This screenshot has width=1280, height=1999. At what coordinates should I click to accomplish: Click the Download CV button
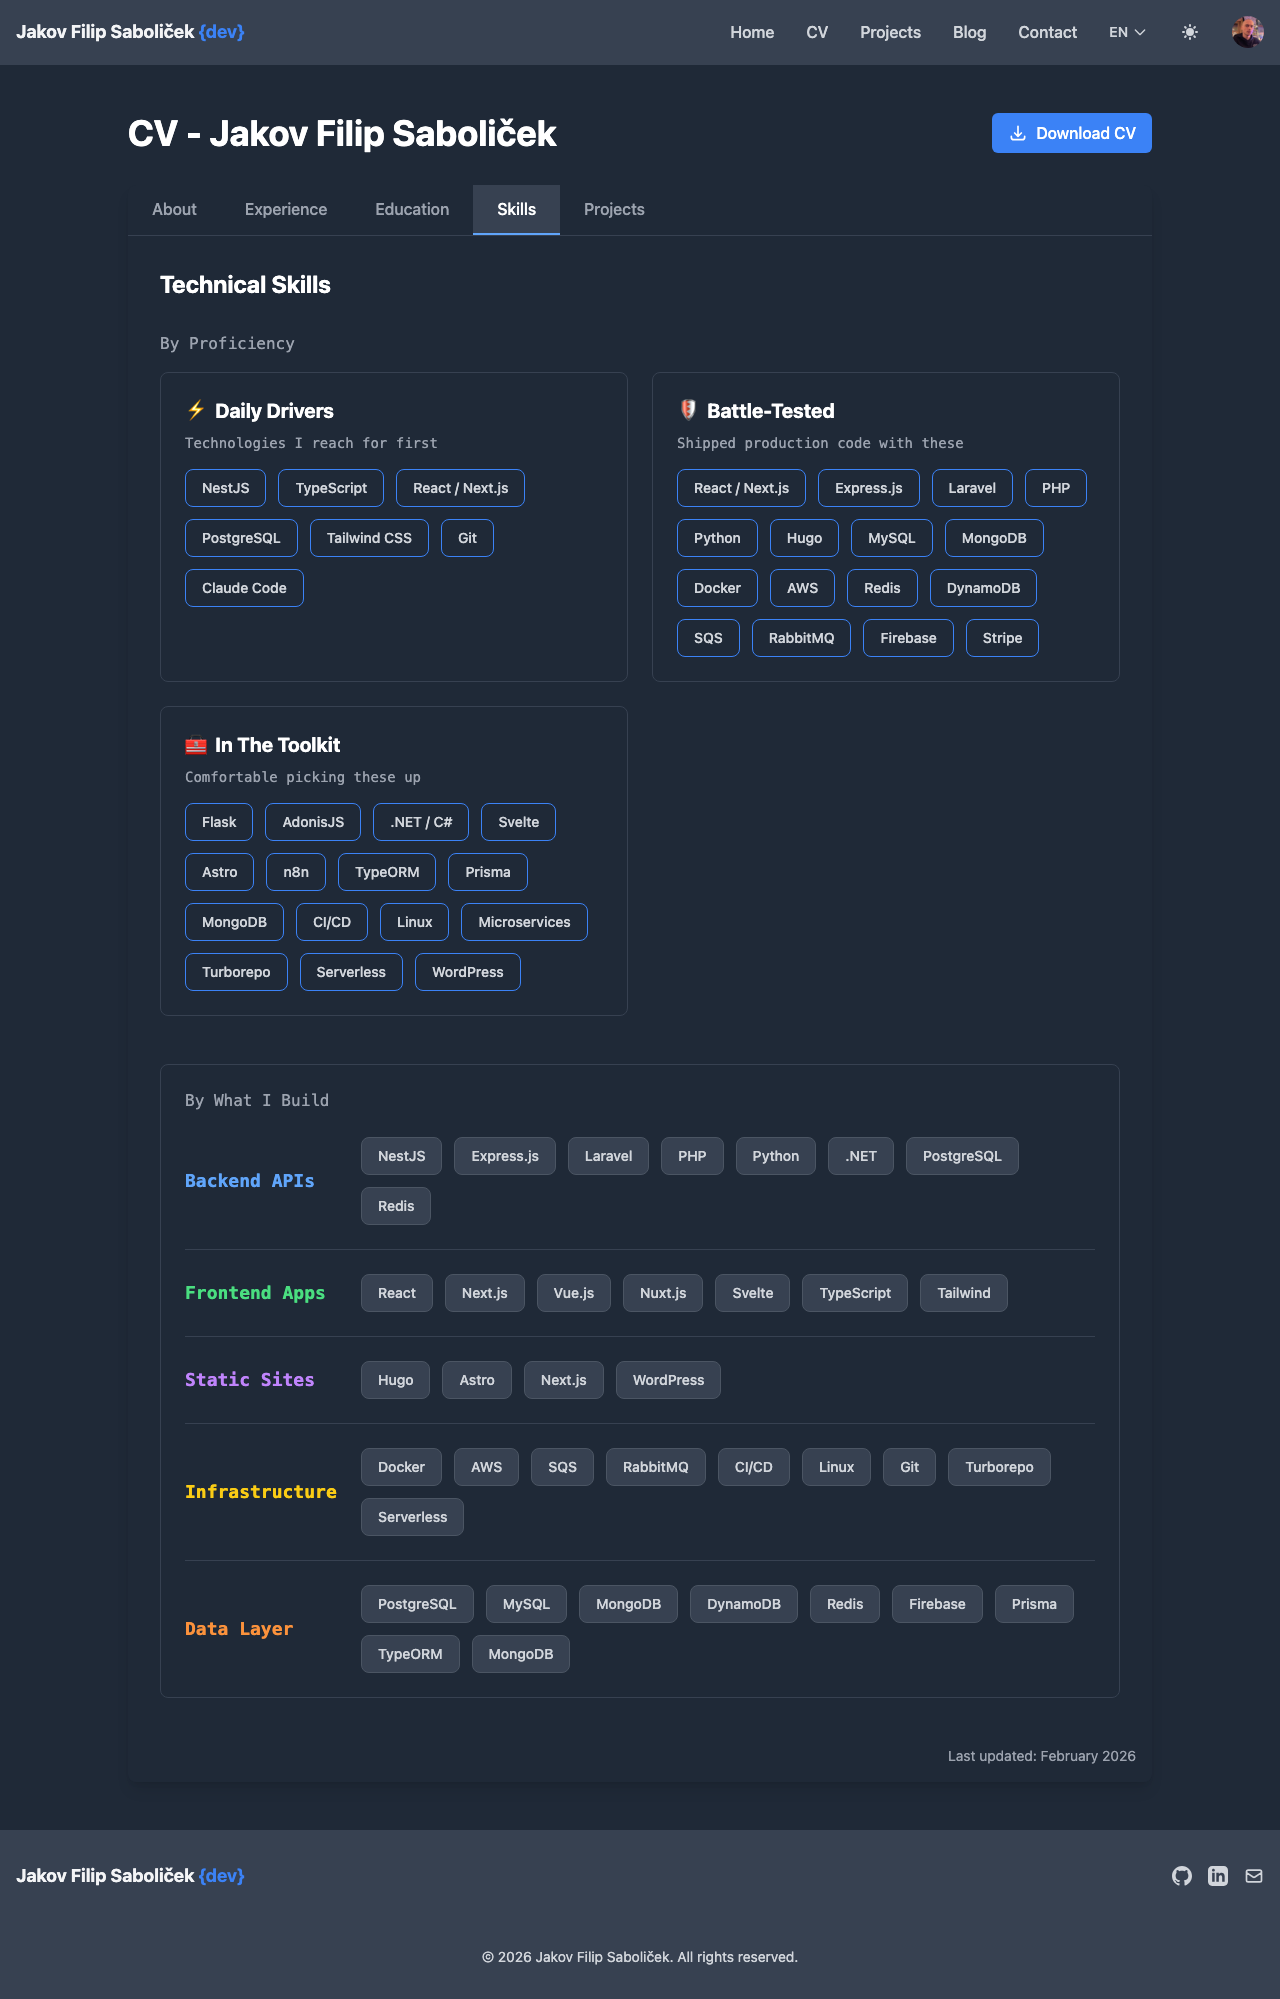(x=1072, y=133)
